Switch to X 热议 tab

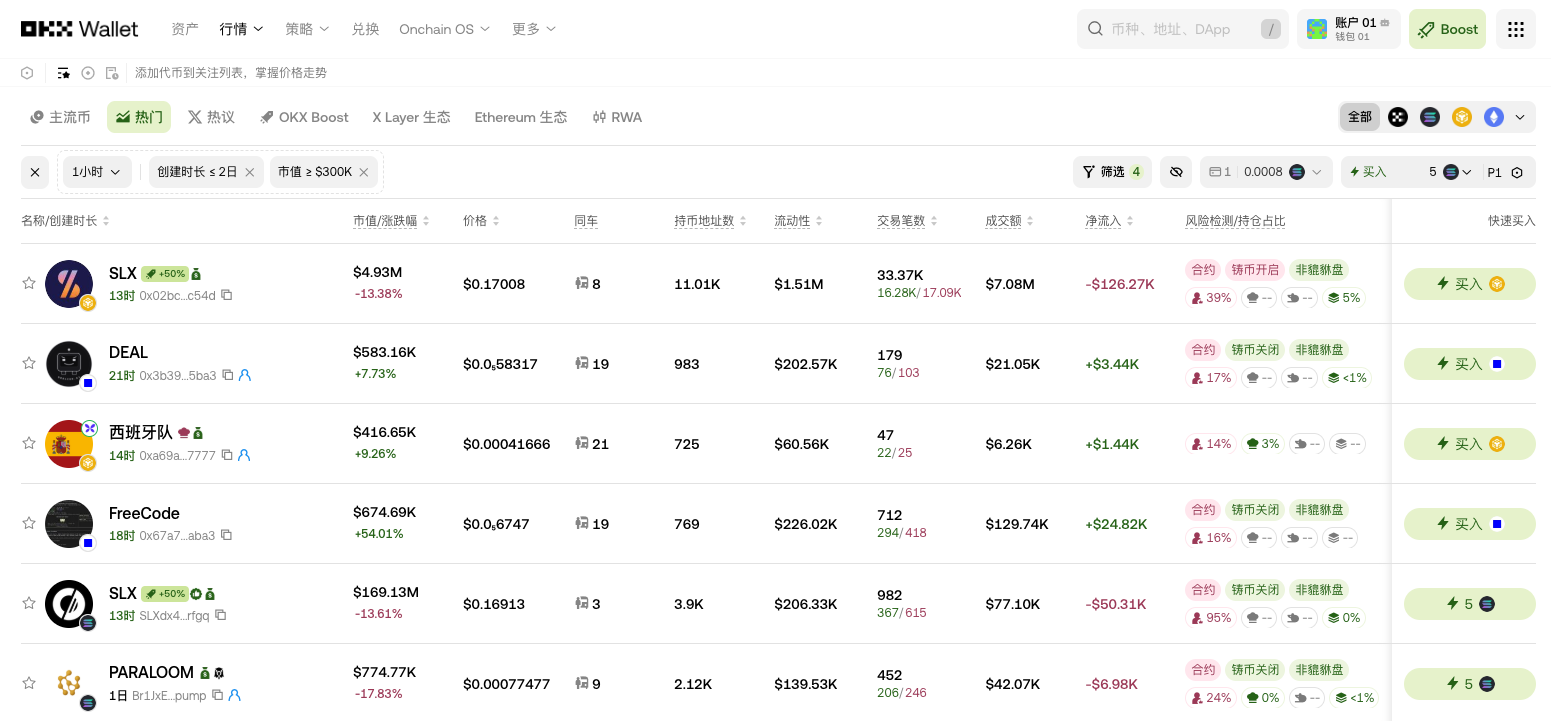(x=211, y=117)
